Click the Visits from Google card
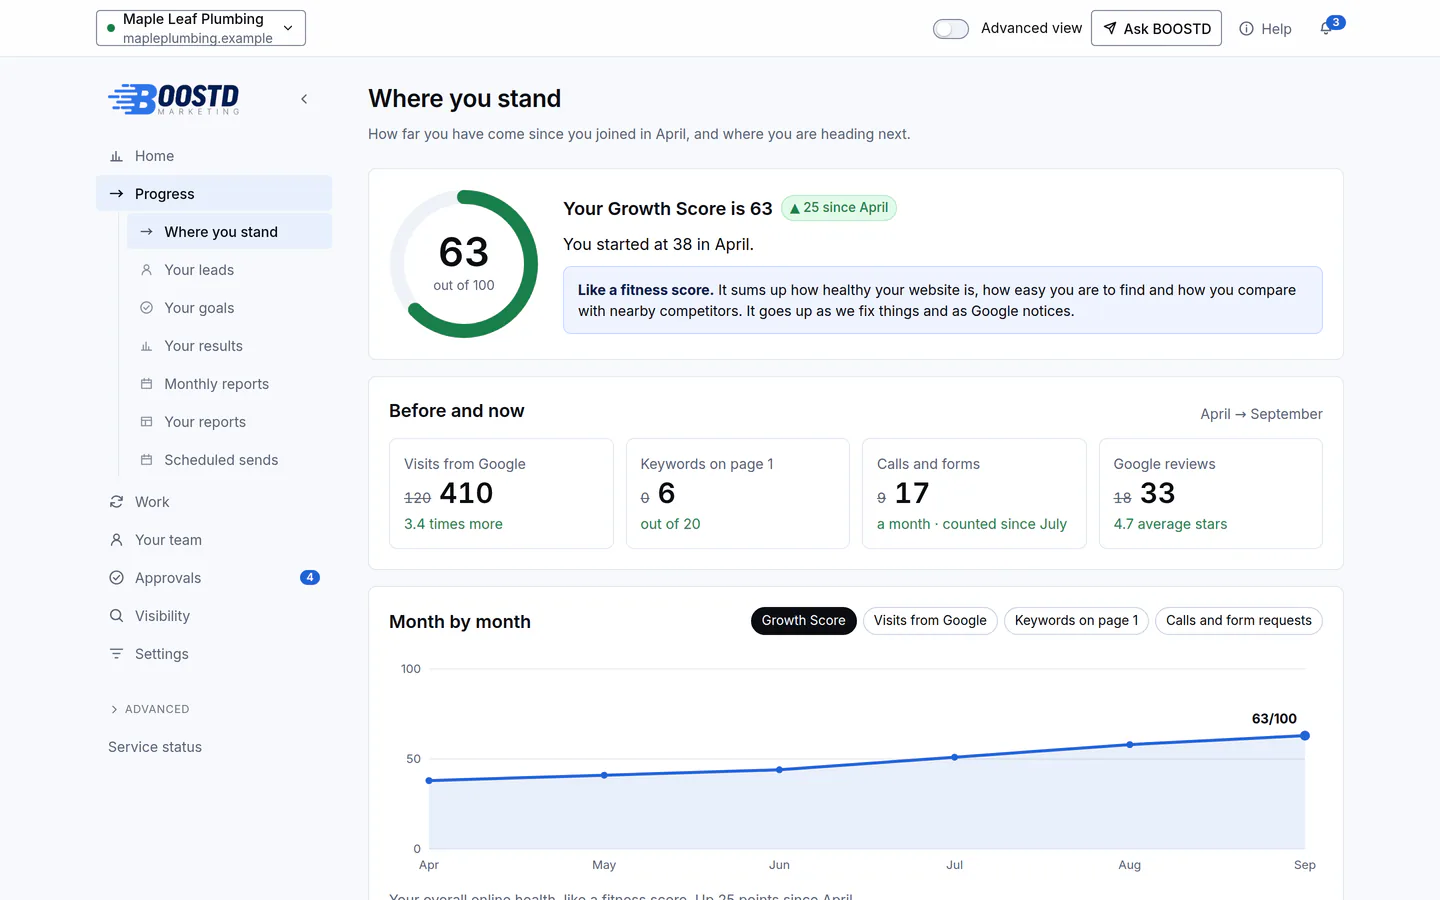This screenshot has width=1440, height=900. 501,493
